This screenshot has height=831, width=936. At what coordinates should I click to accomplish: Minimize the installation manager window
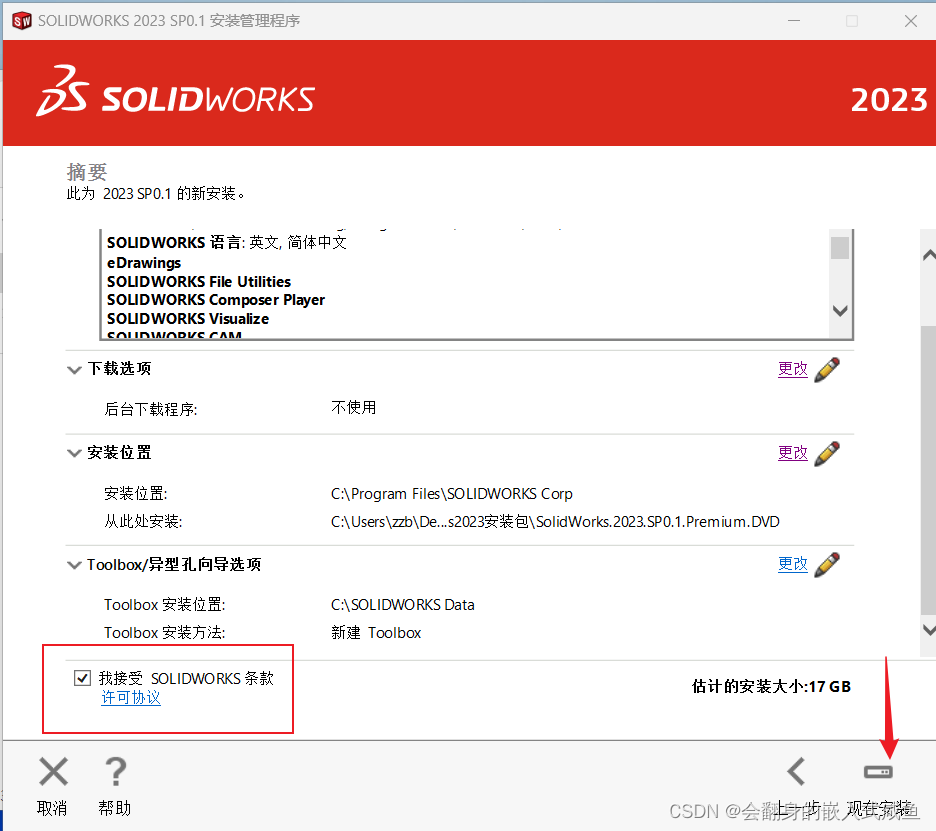click(x=794, y=21)
